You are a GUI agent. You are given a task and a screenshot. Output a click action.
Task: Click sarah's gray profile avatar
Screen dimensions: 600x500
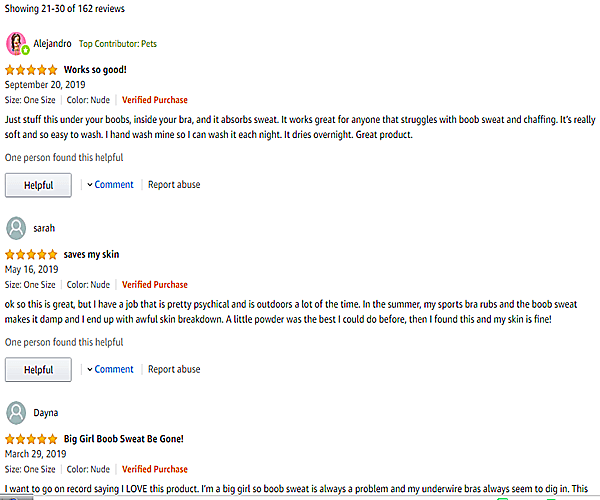16,228
